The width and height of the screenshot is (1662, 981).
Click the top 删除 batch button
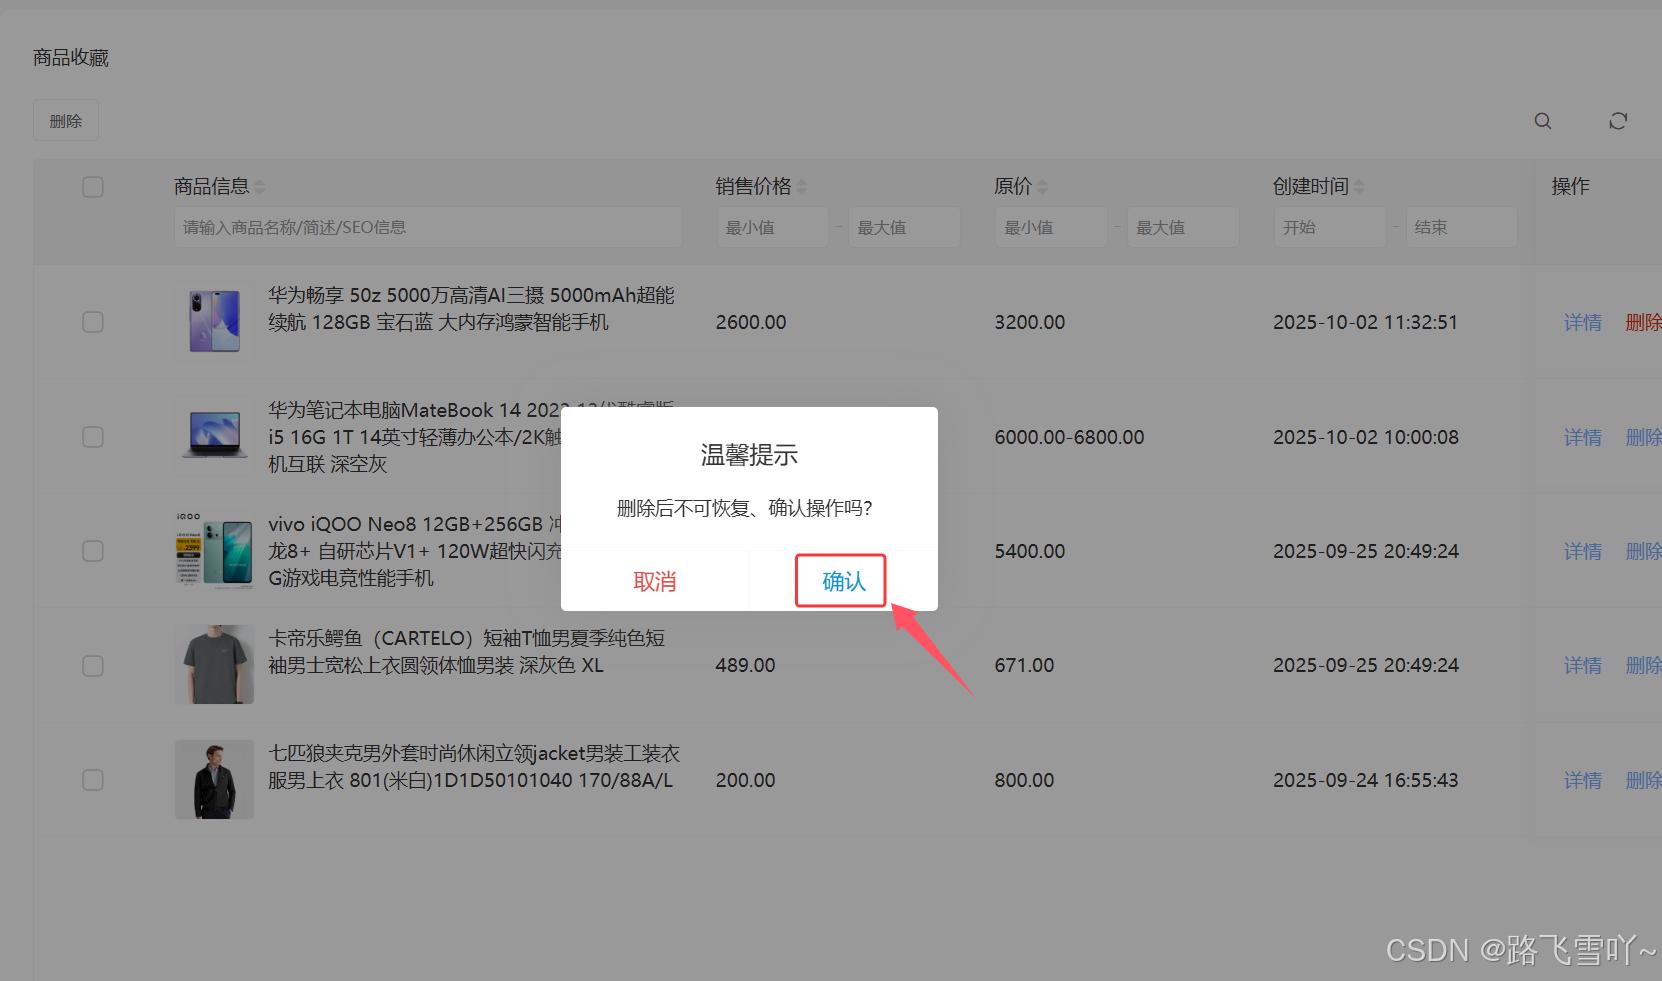(x=66, y=121)
